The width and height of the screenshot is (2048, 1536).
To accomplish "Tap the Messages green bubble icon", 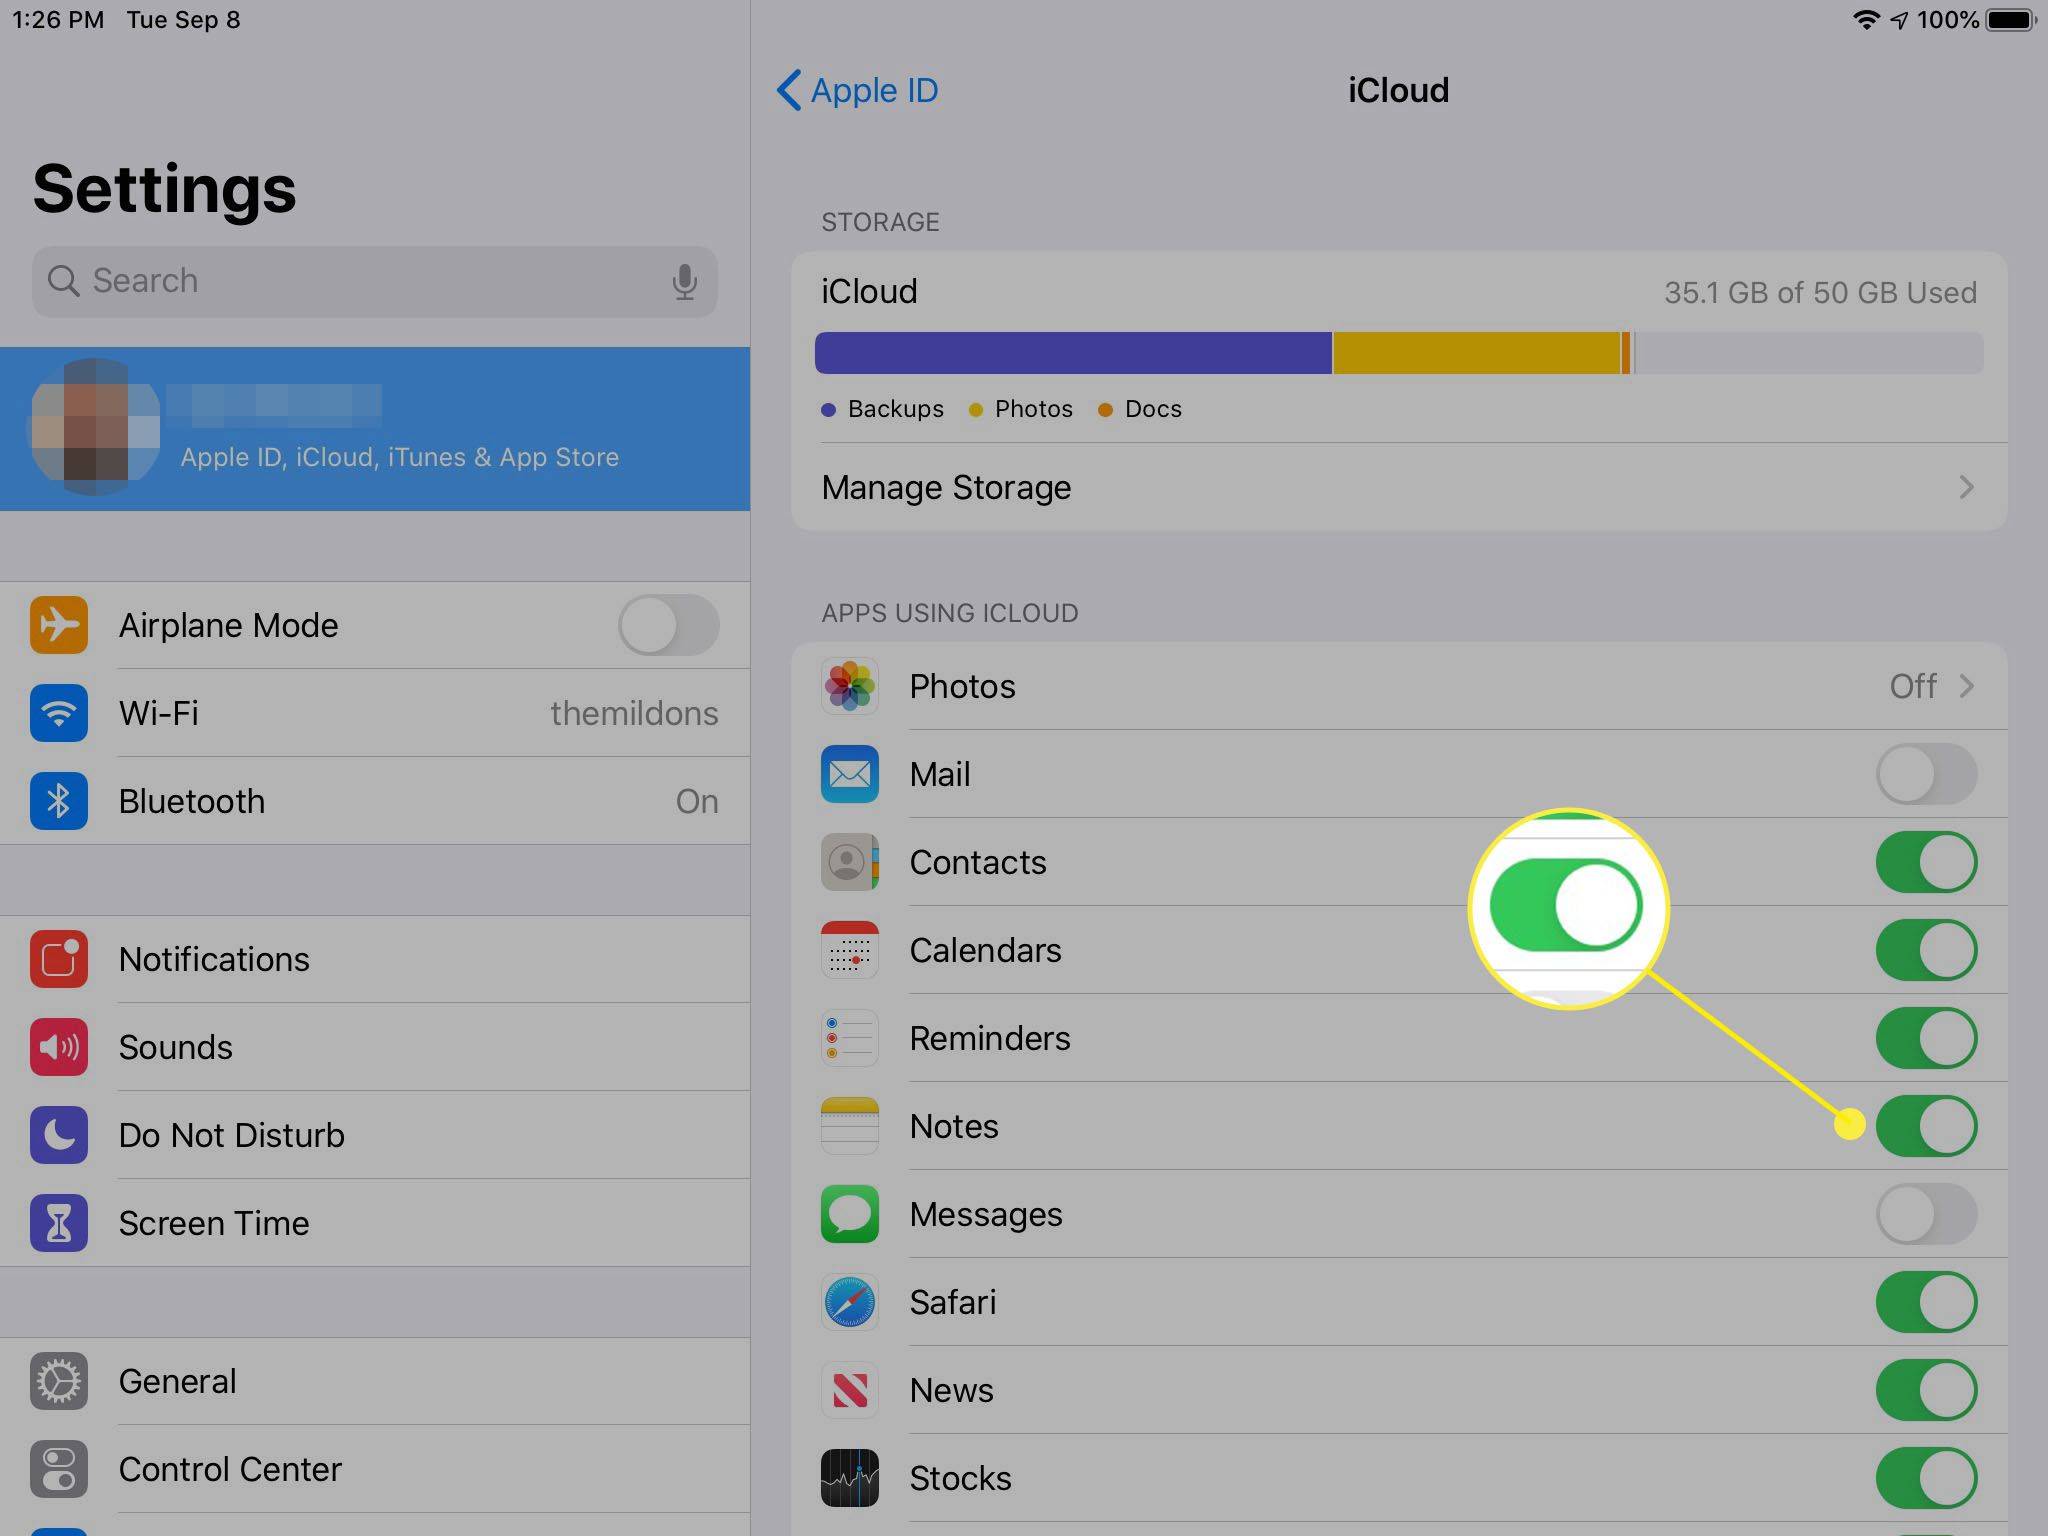I will click(x=850, y=1214).
